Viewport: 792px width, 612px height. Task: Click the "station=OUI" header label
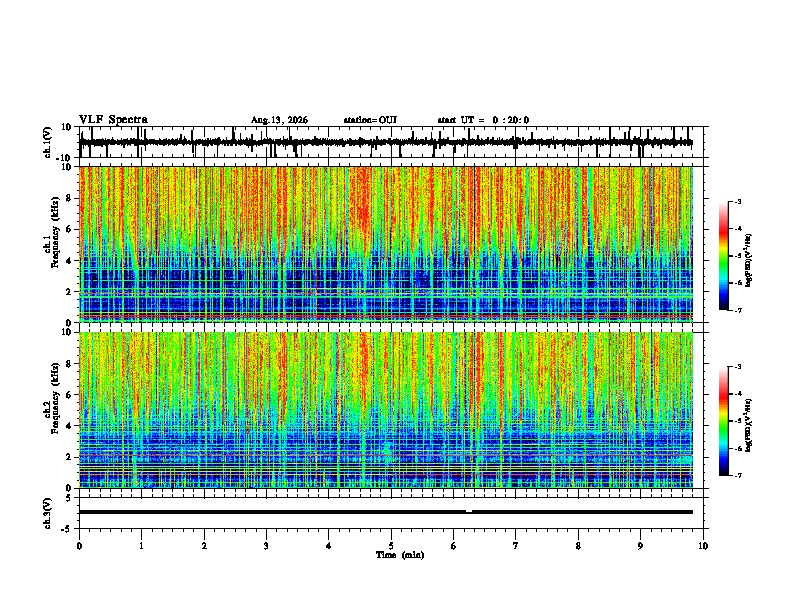pyautogui.click(x=370, y=120)
